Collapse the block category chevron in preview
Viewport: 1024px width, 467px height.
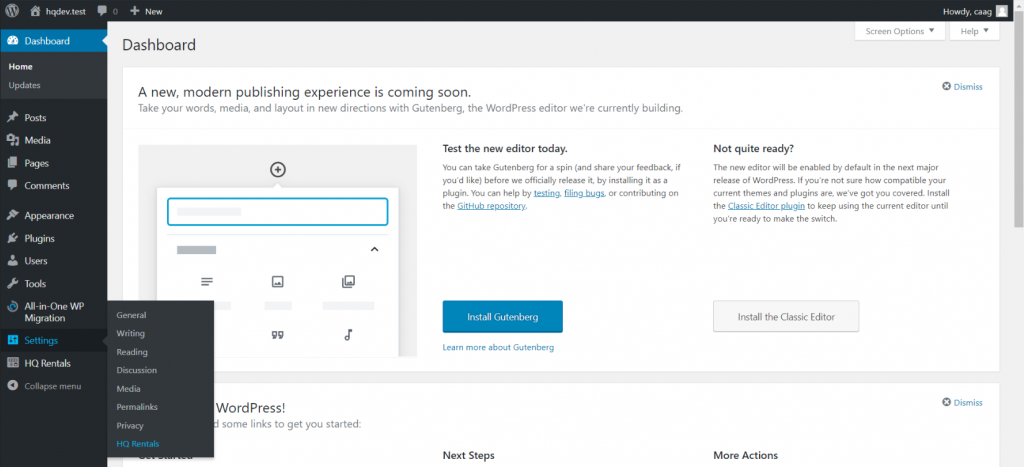374,250
